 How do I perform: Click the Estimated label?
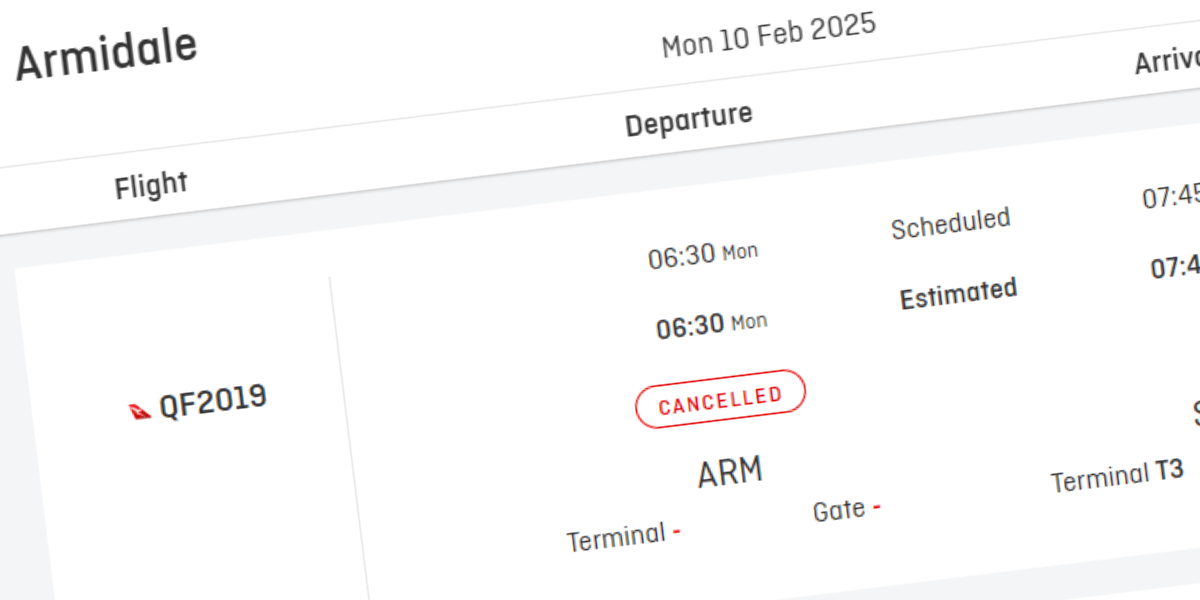pos(958,295)
